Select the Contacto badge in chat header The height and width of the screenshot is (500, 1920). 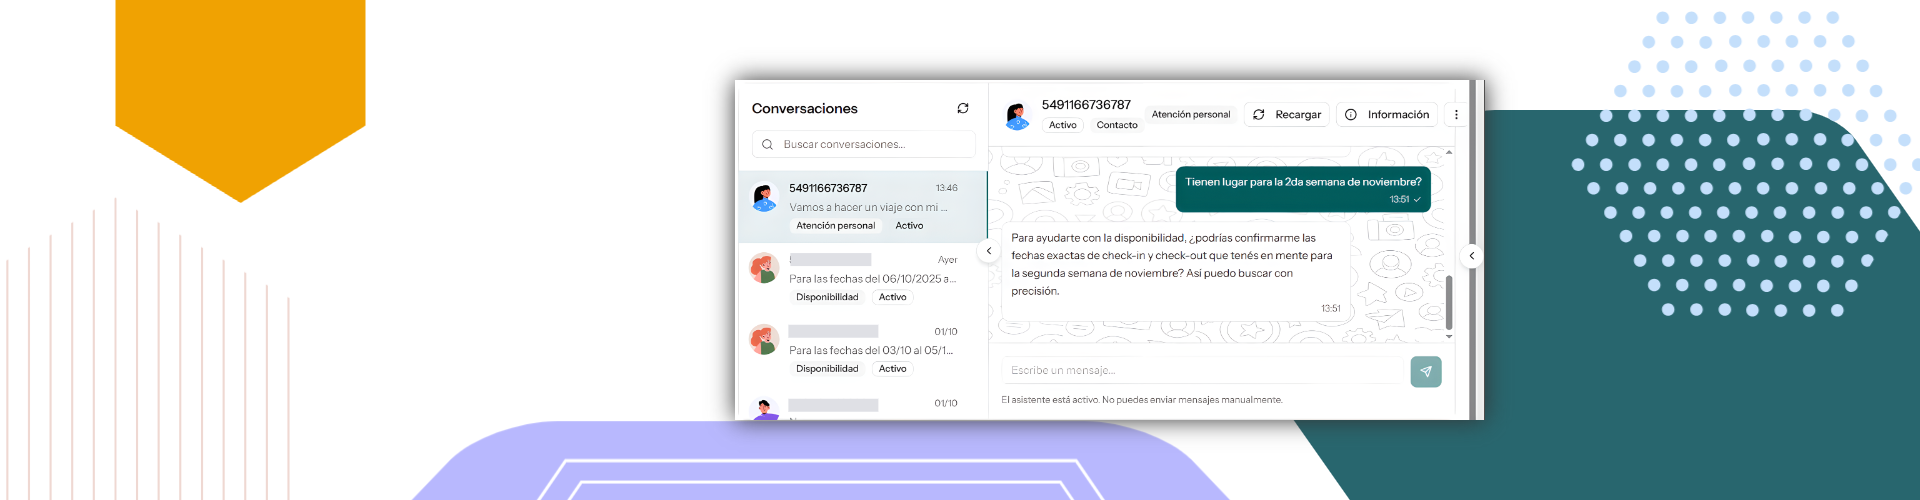click(1117, 125)
